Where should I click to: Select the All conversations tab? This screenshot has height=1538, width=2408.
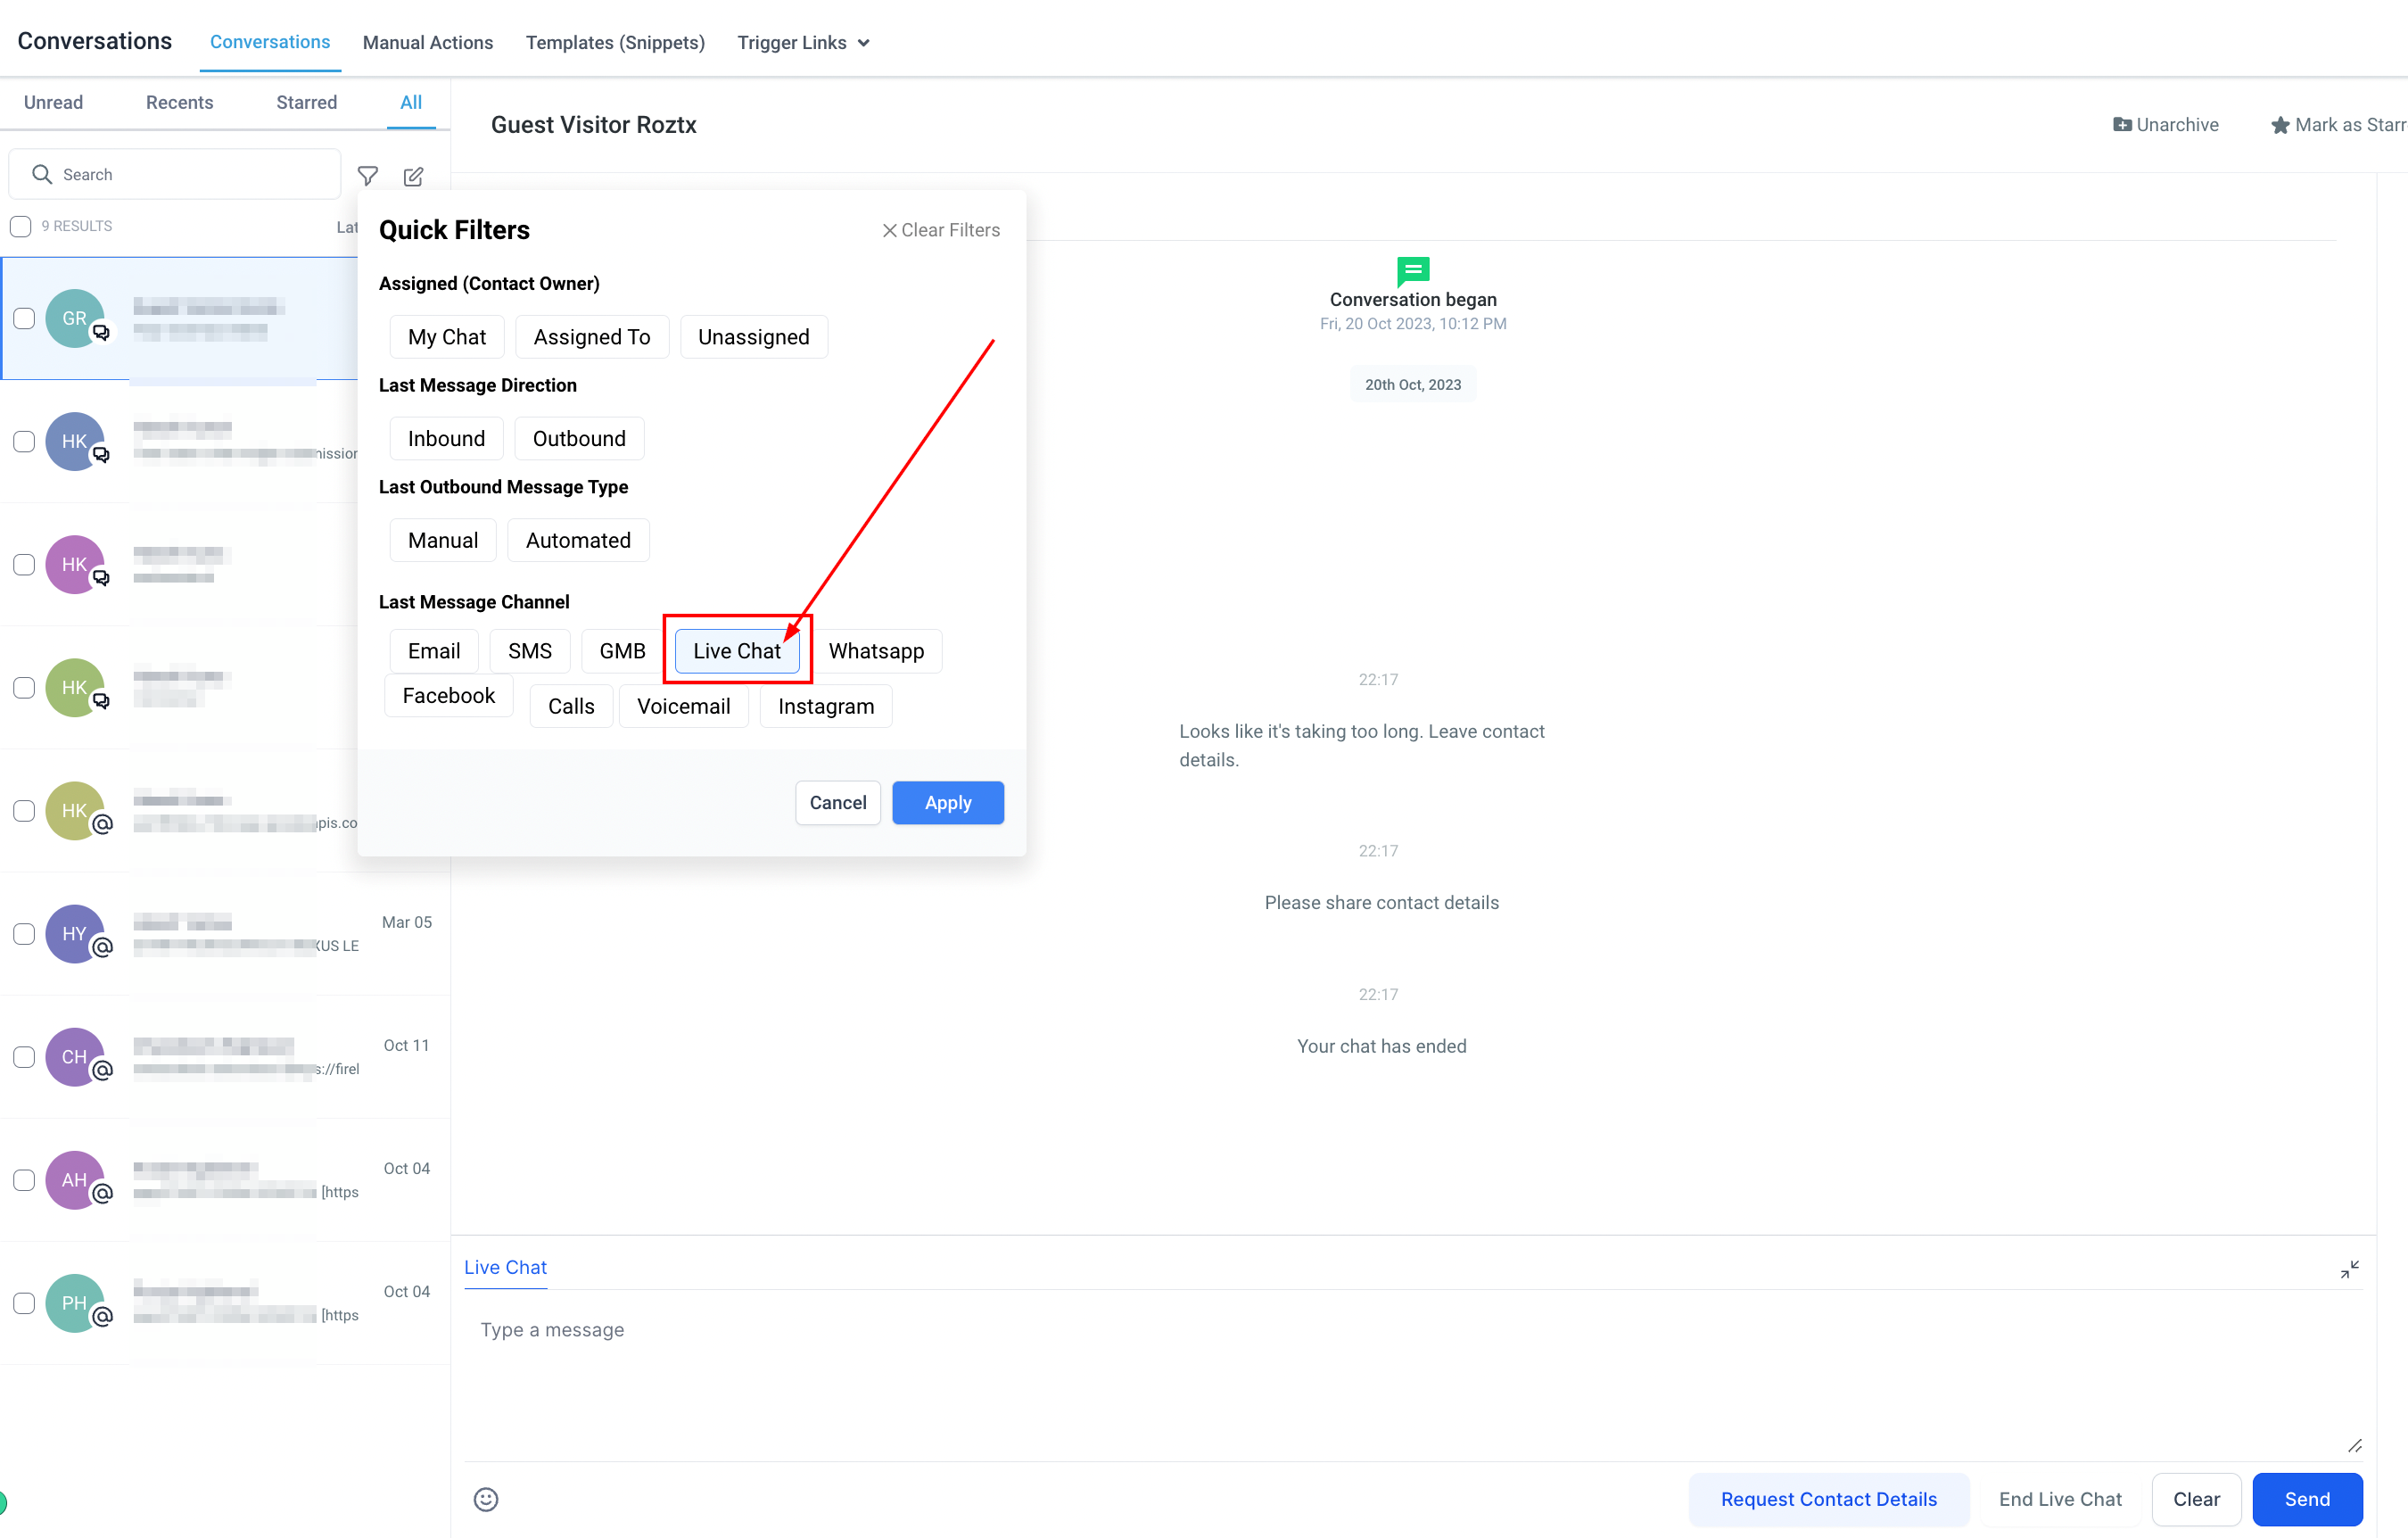tap(411, 102)
